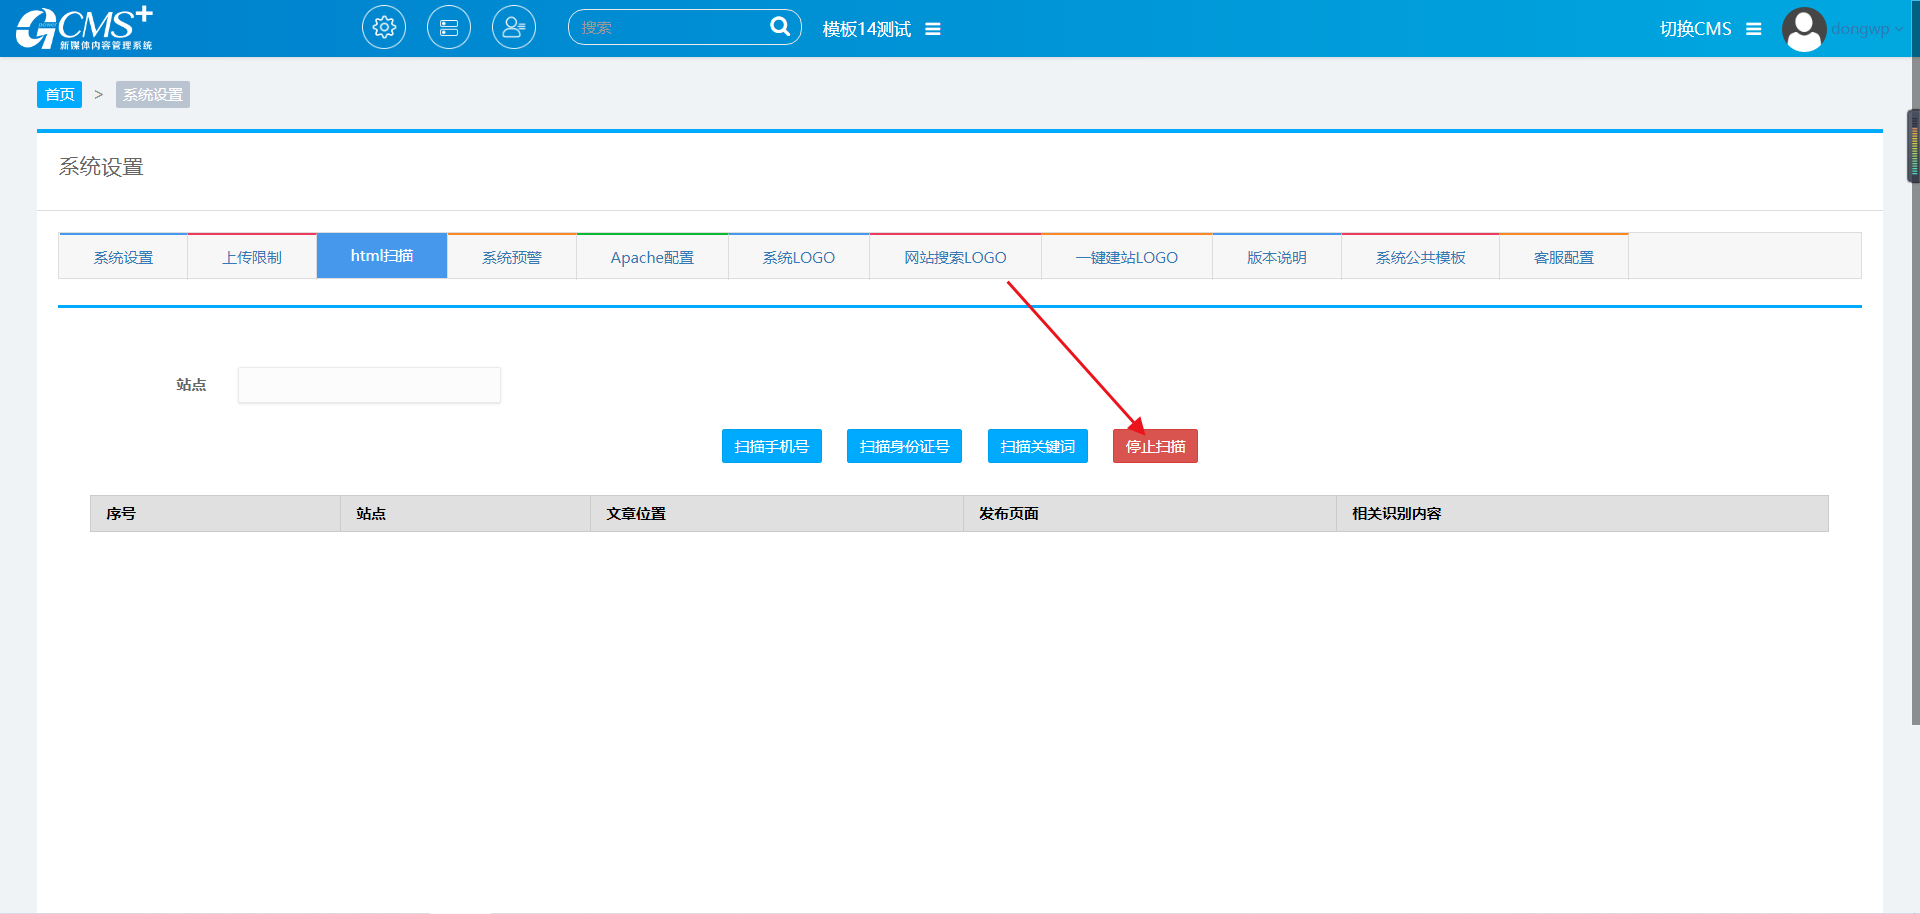The width and height of the screenshot is (1920, 914).
Task: Expand the 切换CMS menu
Action: click(1753, 29)
